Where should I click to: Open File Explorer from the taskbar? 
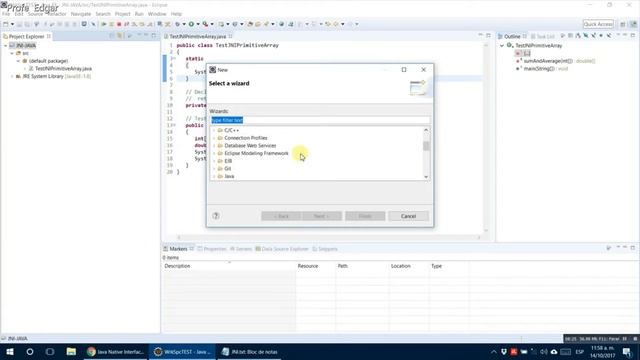click(x=71, y=351)
